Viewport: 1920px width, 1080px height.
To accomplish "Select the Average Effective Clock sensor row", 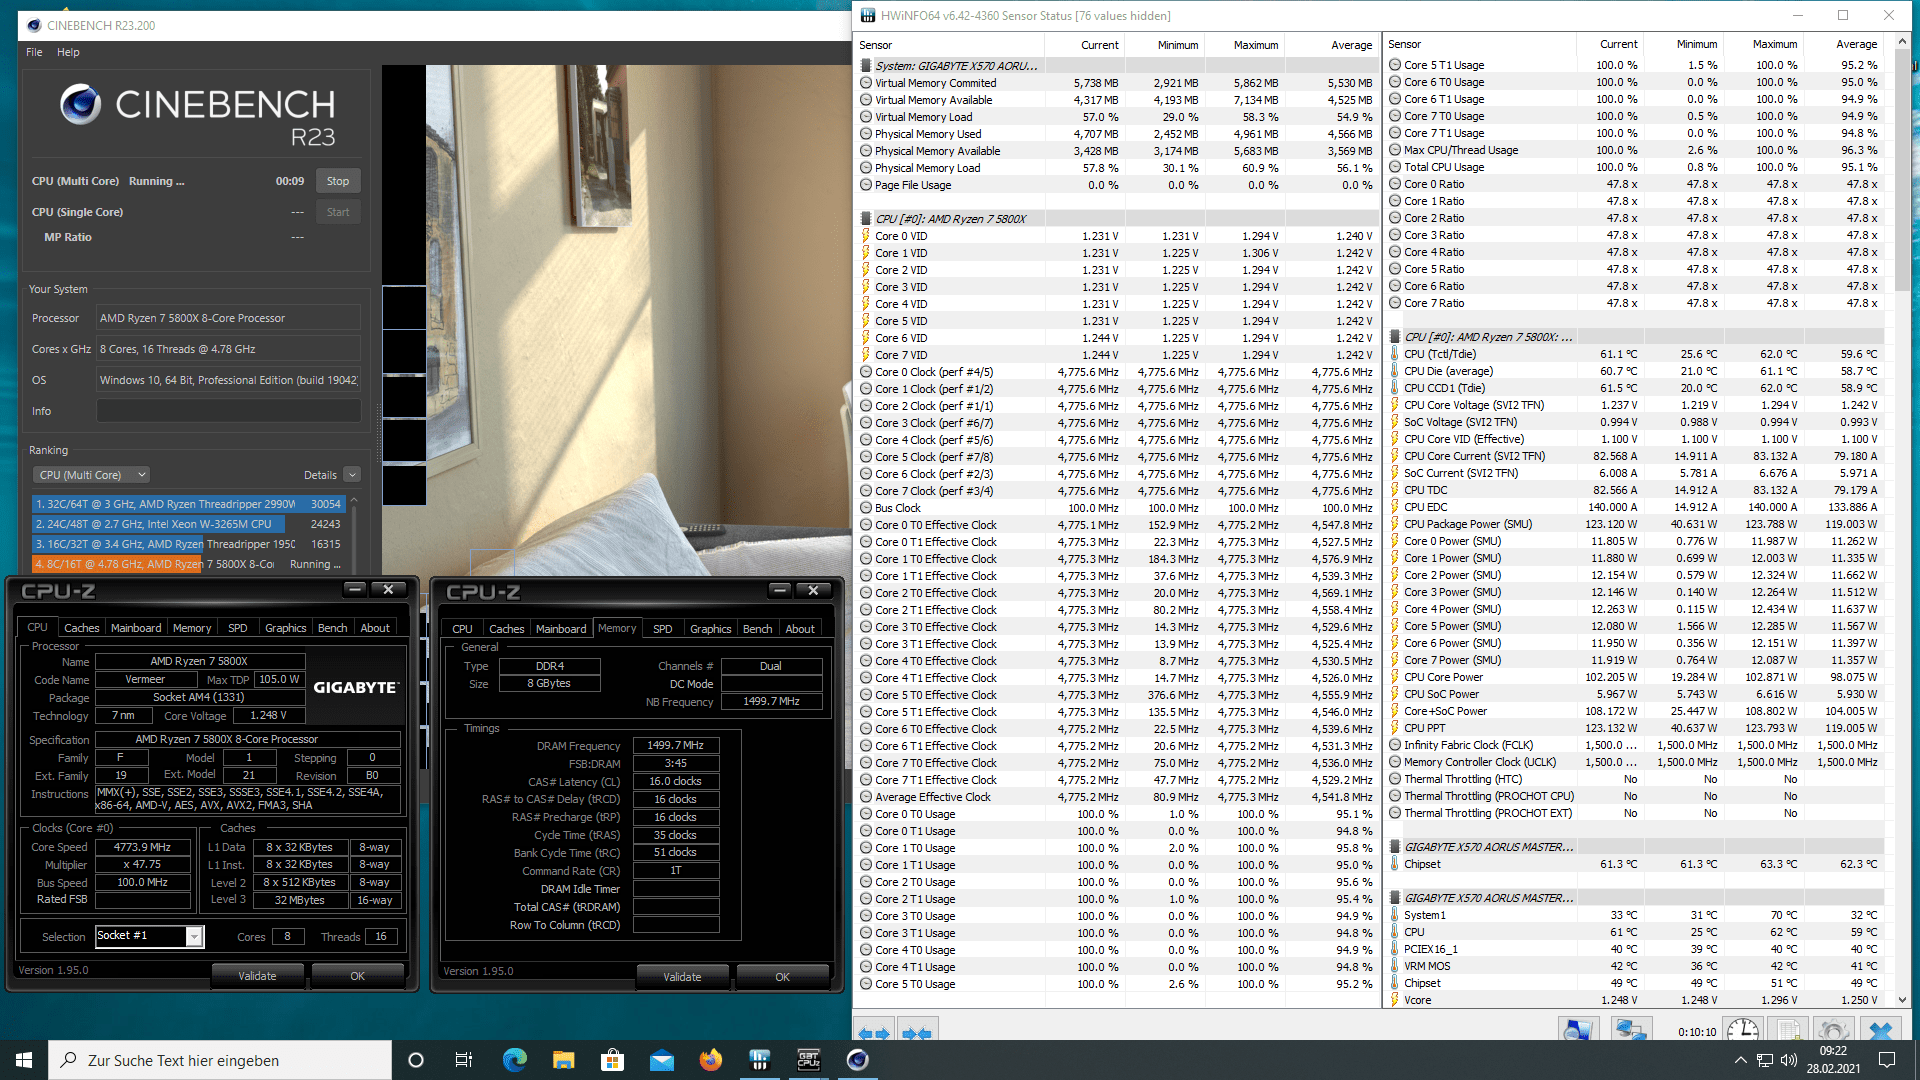I will pos(1116,797).
